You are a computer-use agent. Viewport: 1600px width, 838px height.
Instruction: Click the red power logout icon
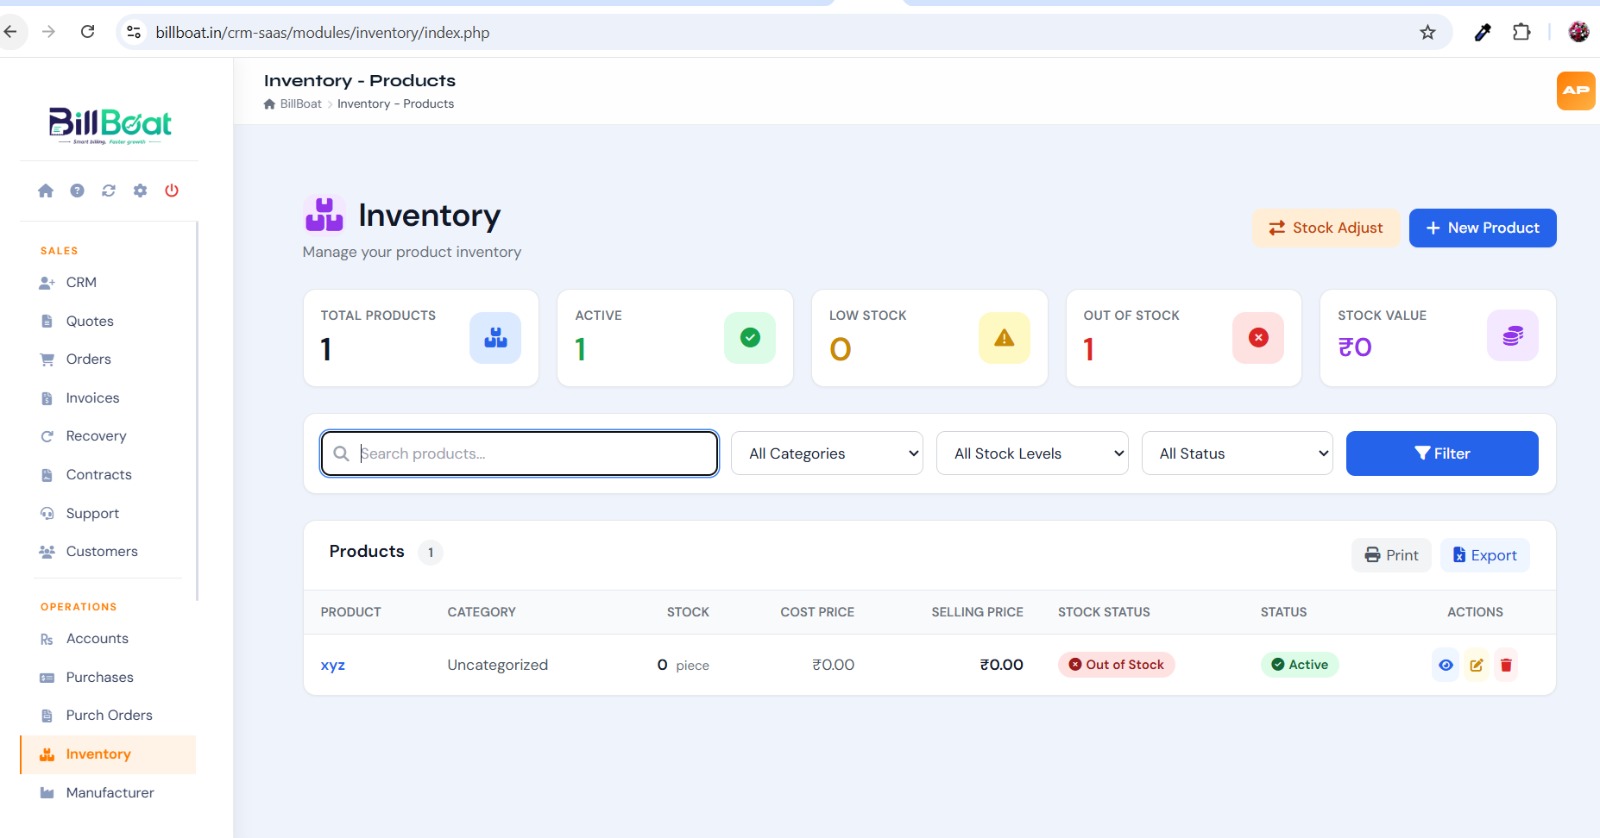click(172, 191)
